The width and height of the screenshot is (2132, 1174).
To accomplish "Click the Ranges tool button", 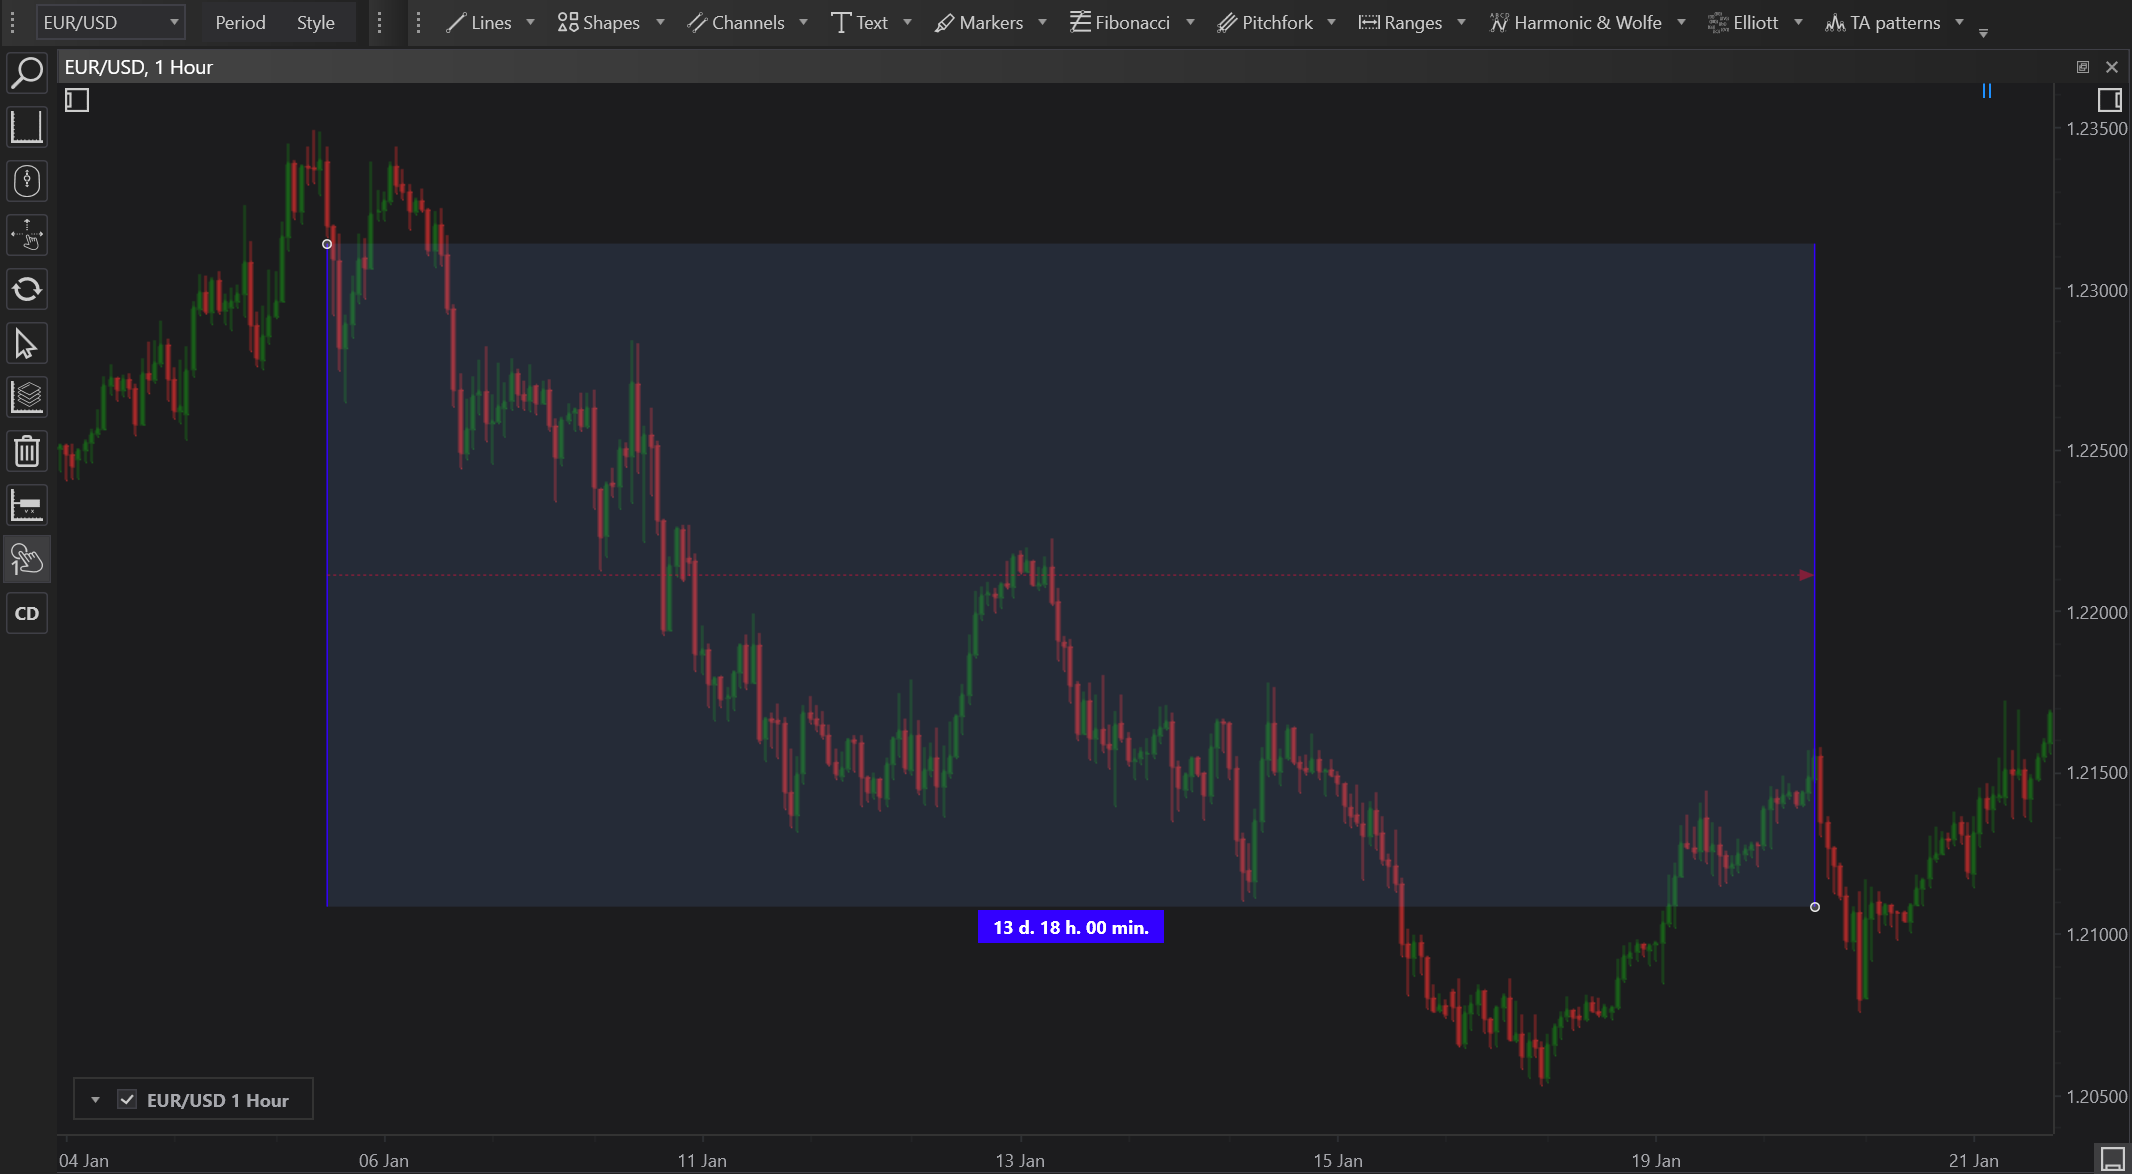I will click(1400, 22).
